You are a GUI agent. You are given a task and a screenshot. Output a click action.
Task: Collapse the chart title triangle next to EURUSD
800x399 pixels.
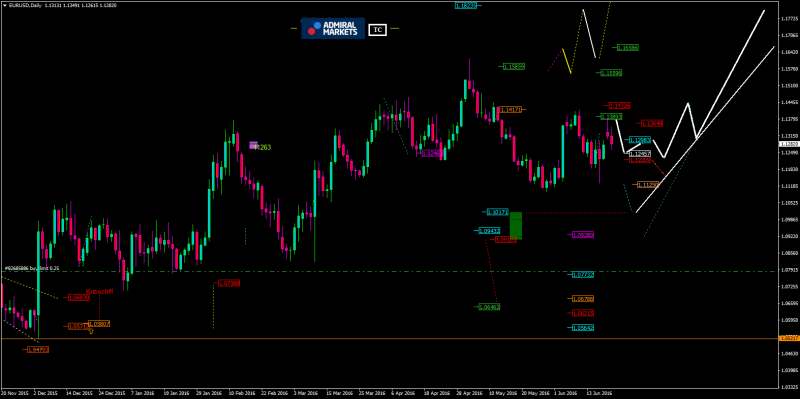tap(5, 4)
